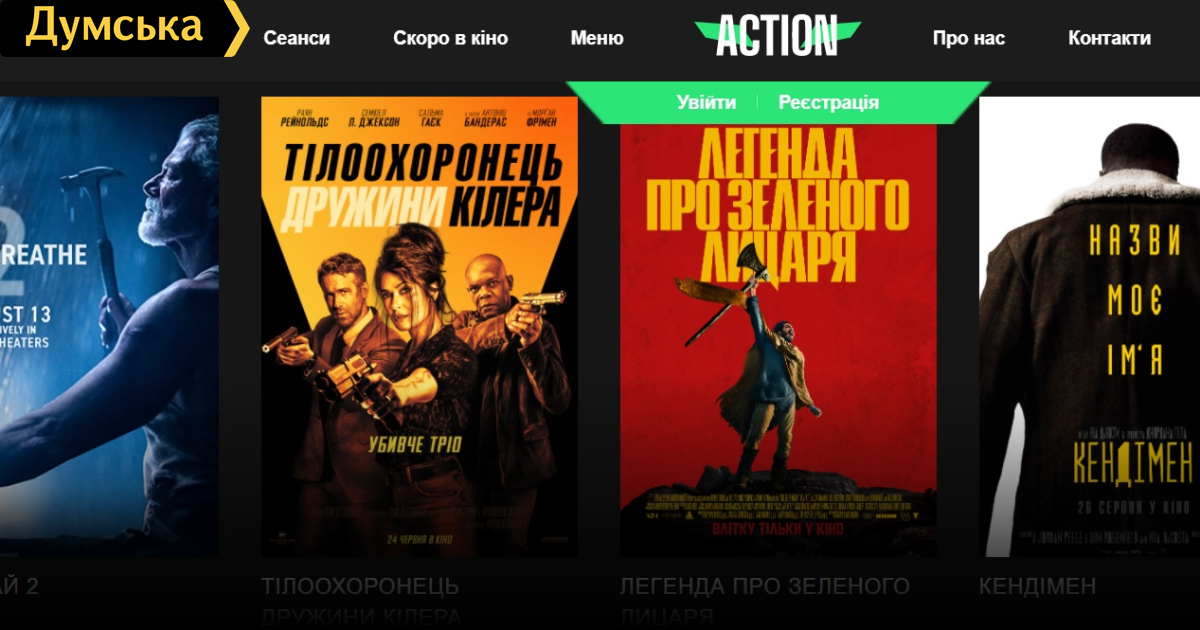Viewport: 1200px width, 630px height.
Task: Open the Контакти page
Action: 1109,38
